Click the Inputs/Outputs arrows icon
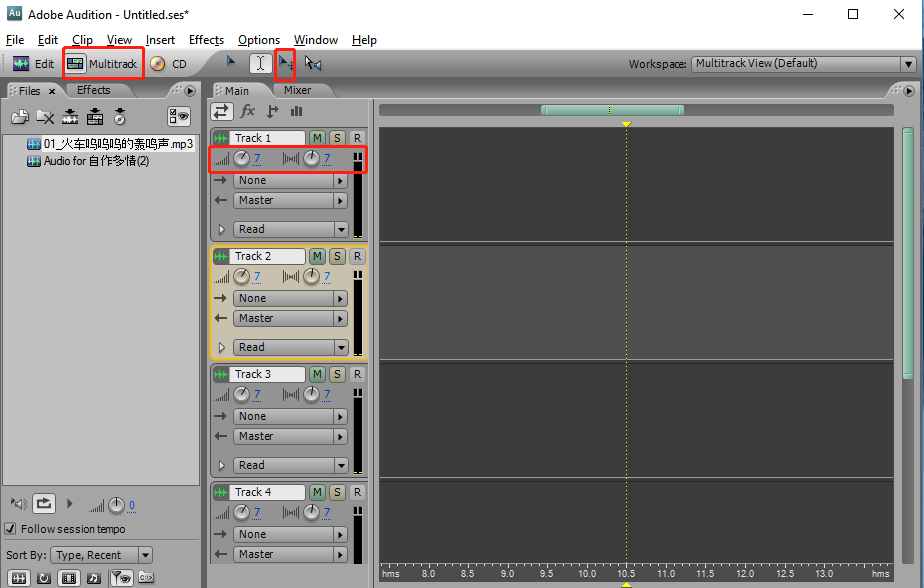The width and height of the screenshot is (924, 588). coord(222,111)
